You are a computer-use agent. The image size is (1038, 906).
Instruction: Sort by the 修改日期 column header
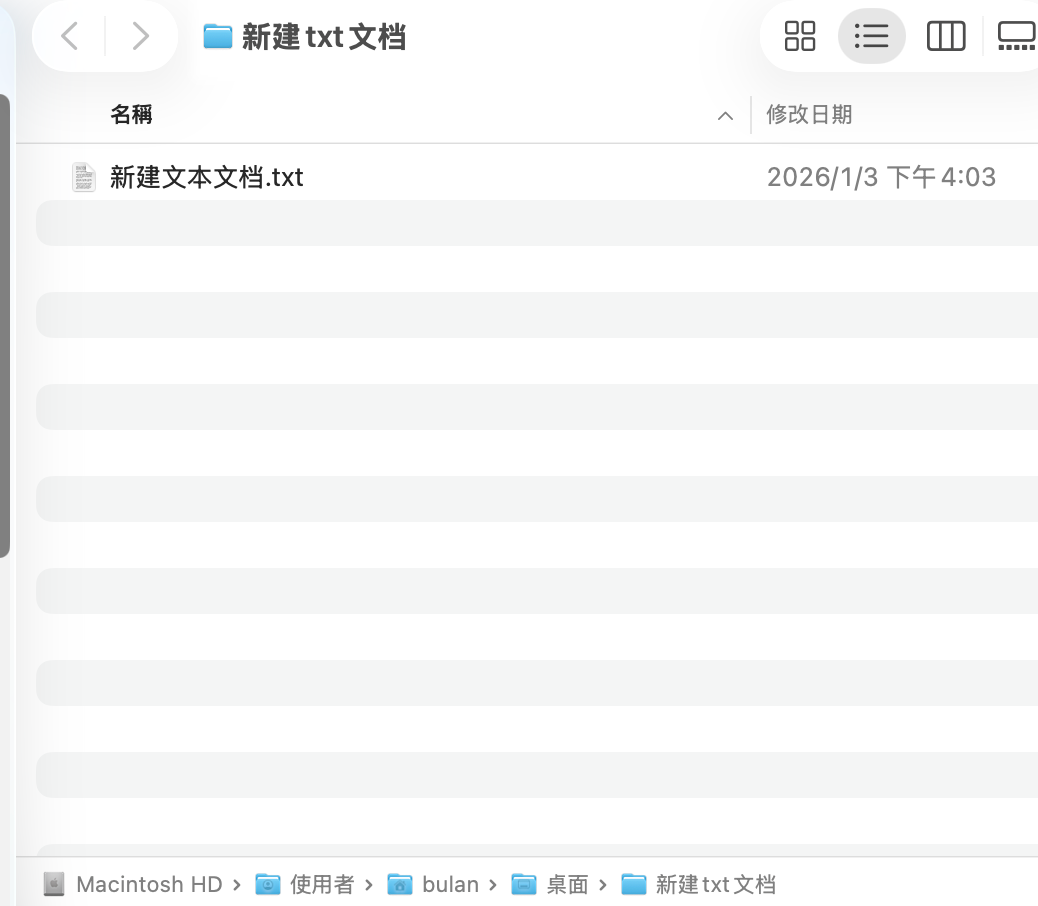pyautogui.click(x=809, y=115)
